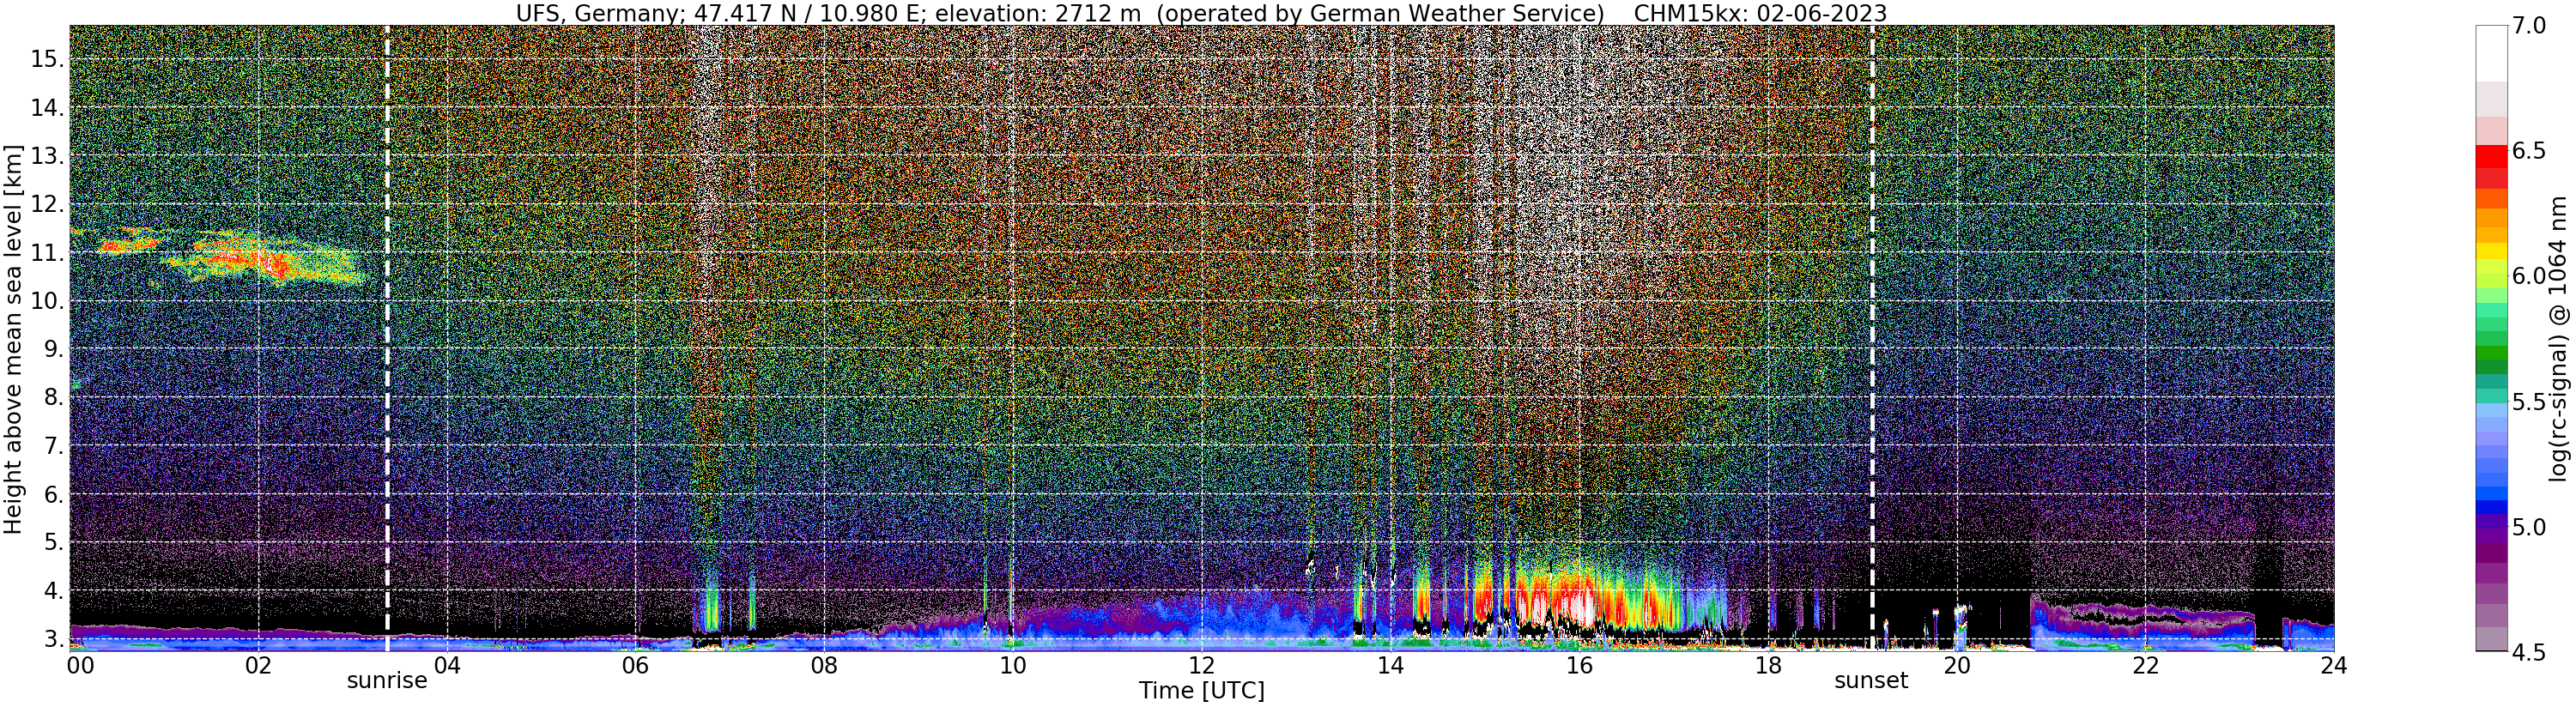Click the height axis tick "5."

click(x=52, y=542)
